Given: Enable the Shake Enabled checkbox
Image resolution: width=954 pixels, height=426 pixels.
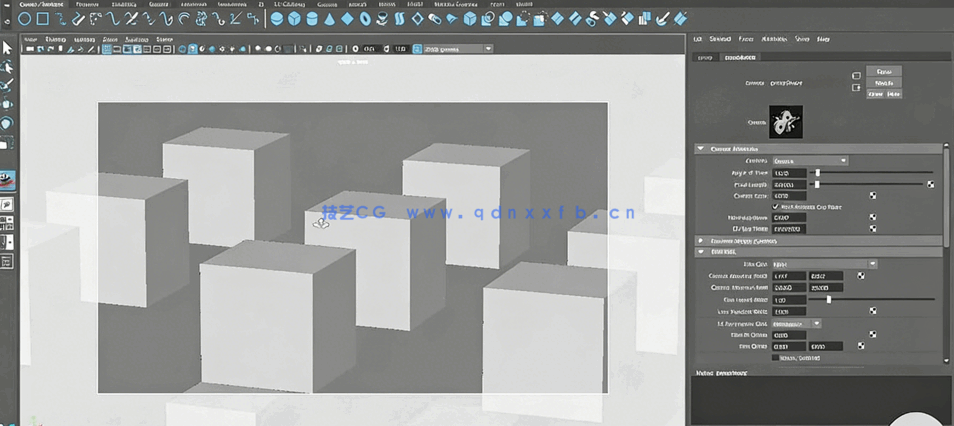Looking at the screenshot, I should coord(776,357).
